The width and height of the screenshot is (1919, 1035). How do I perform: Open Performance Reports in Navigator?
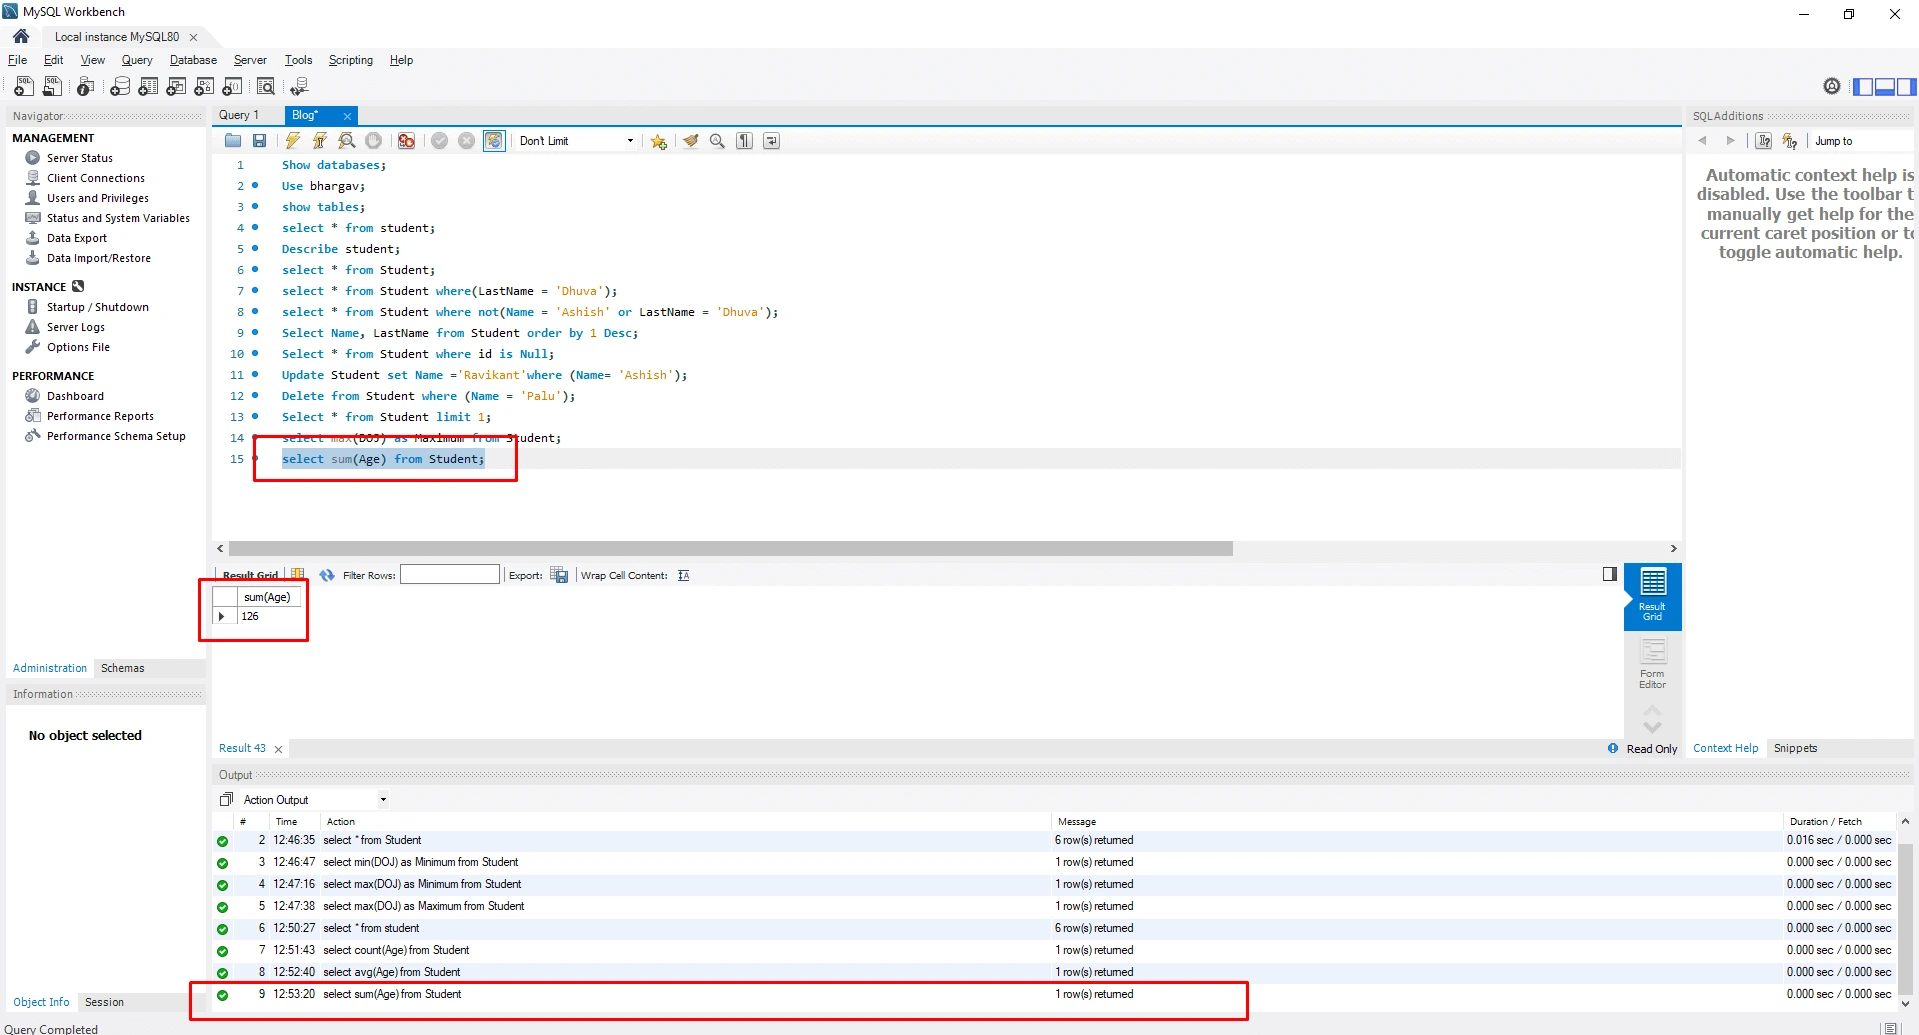(x=100, y=416)
